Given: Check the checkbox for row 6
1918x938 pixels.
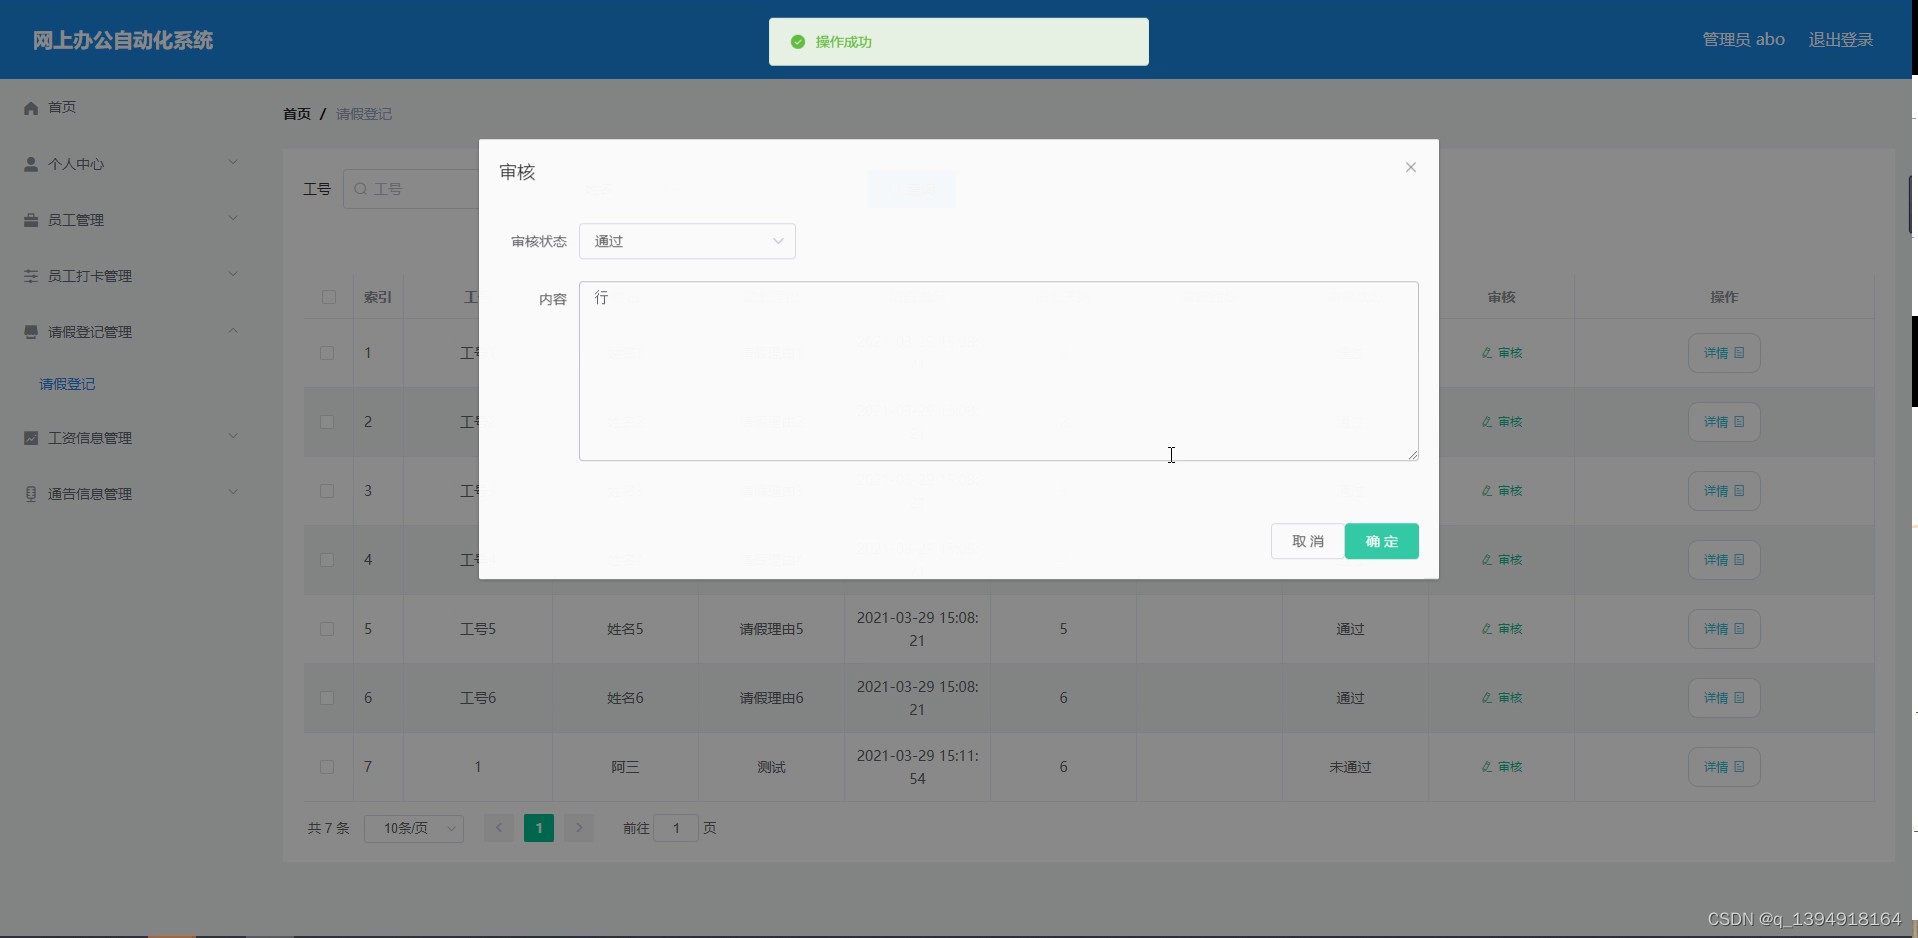Looking at the screenshot, I should click(327, 698).
